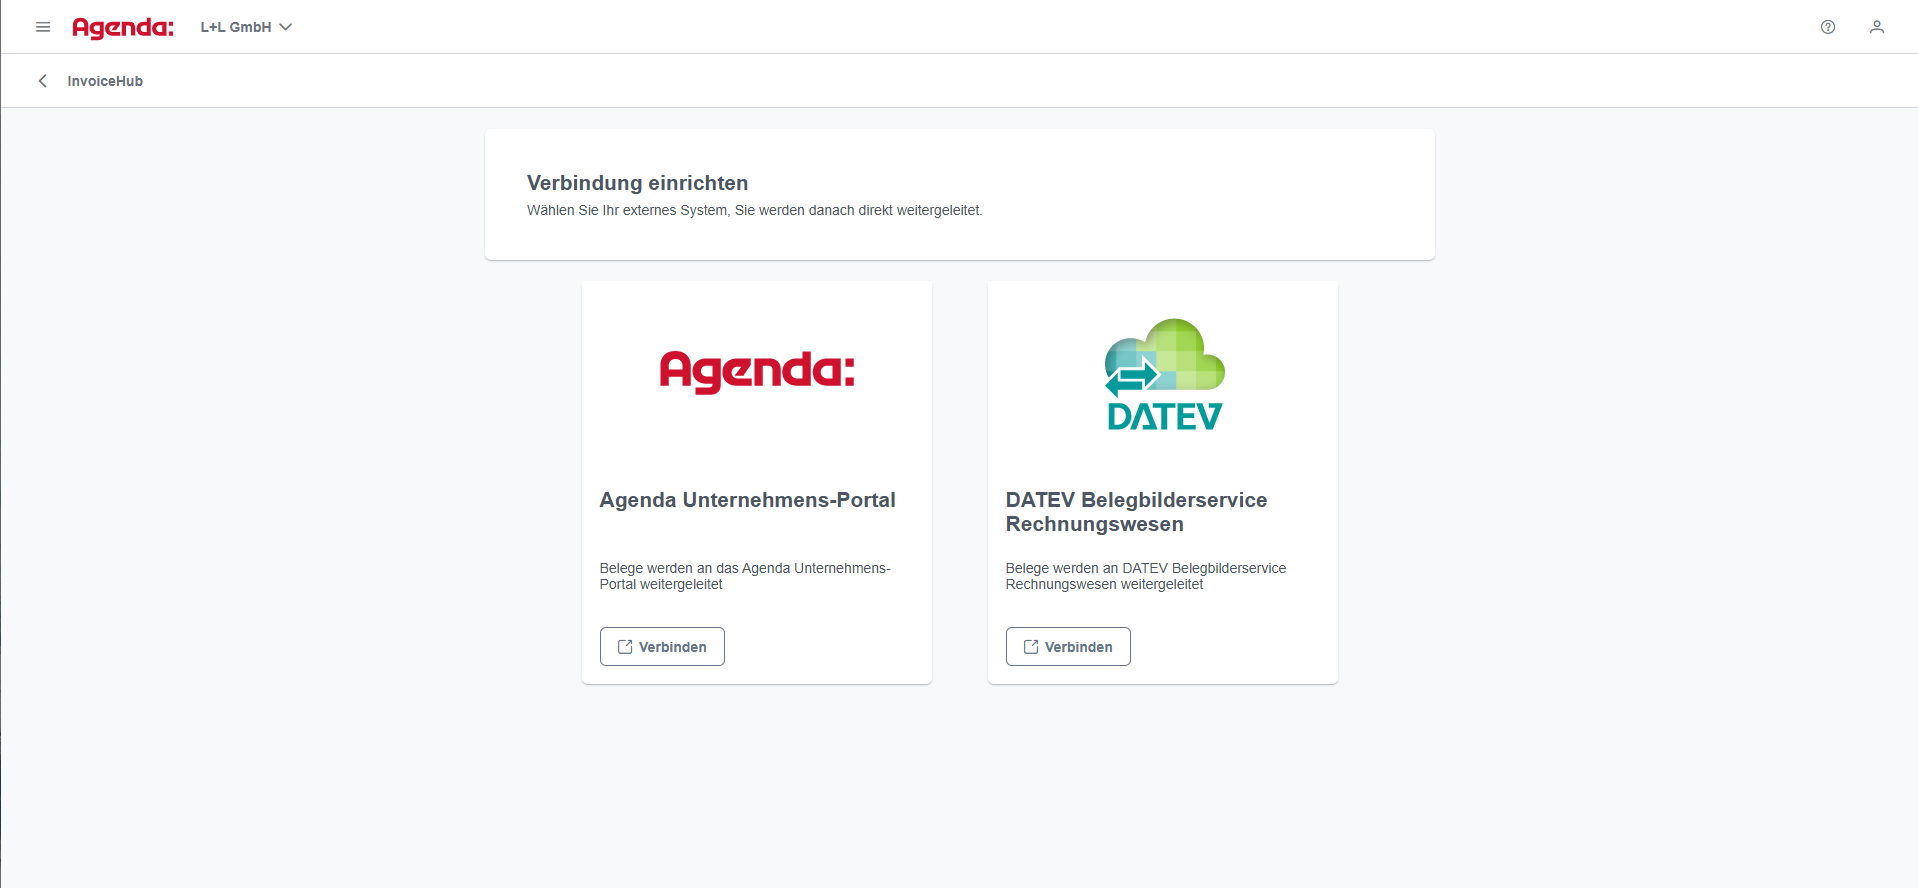1918x888 pixels.
Task: Click the 'Wählen Sie Ihr externes System' subtitle
Action: pyautogui.click(x=754, y=210)
